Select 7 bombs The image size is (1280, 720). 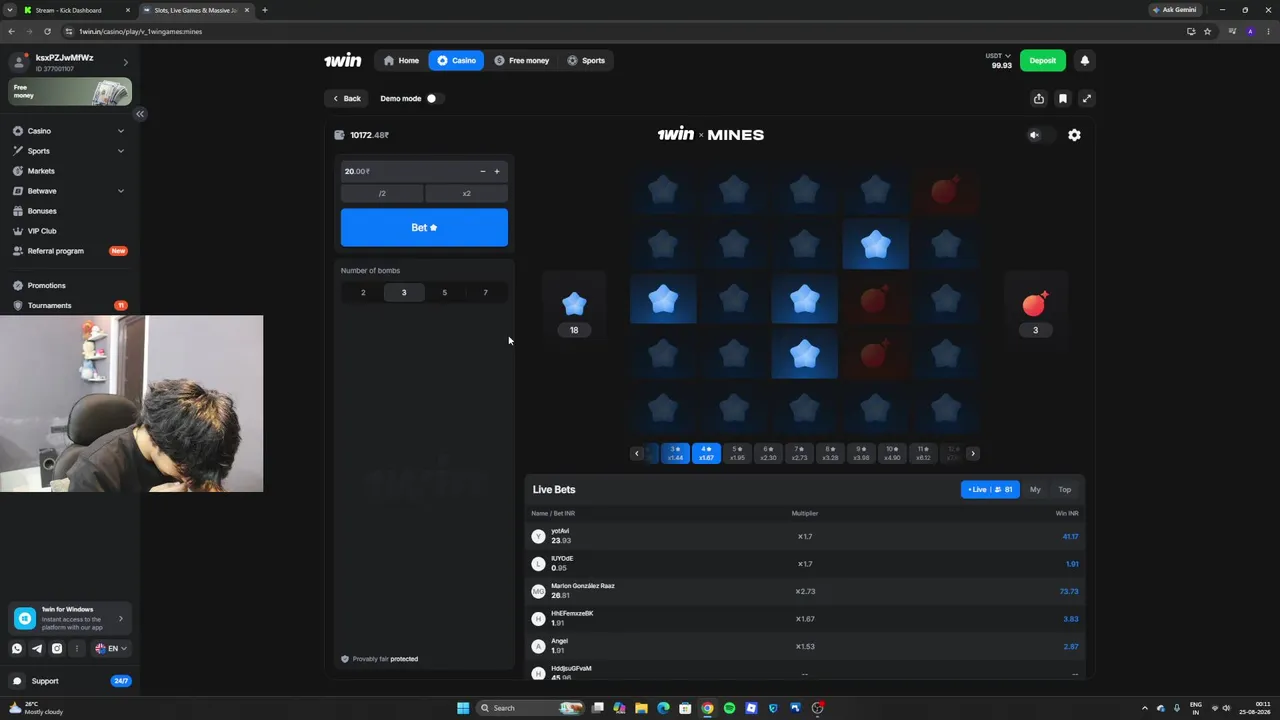click(486, 292)
